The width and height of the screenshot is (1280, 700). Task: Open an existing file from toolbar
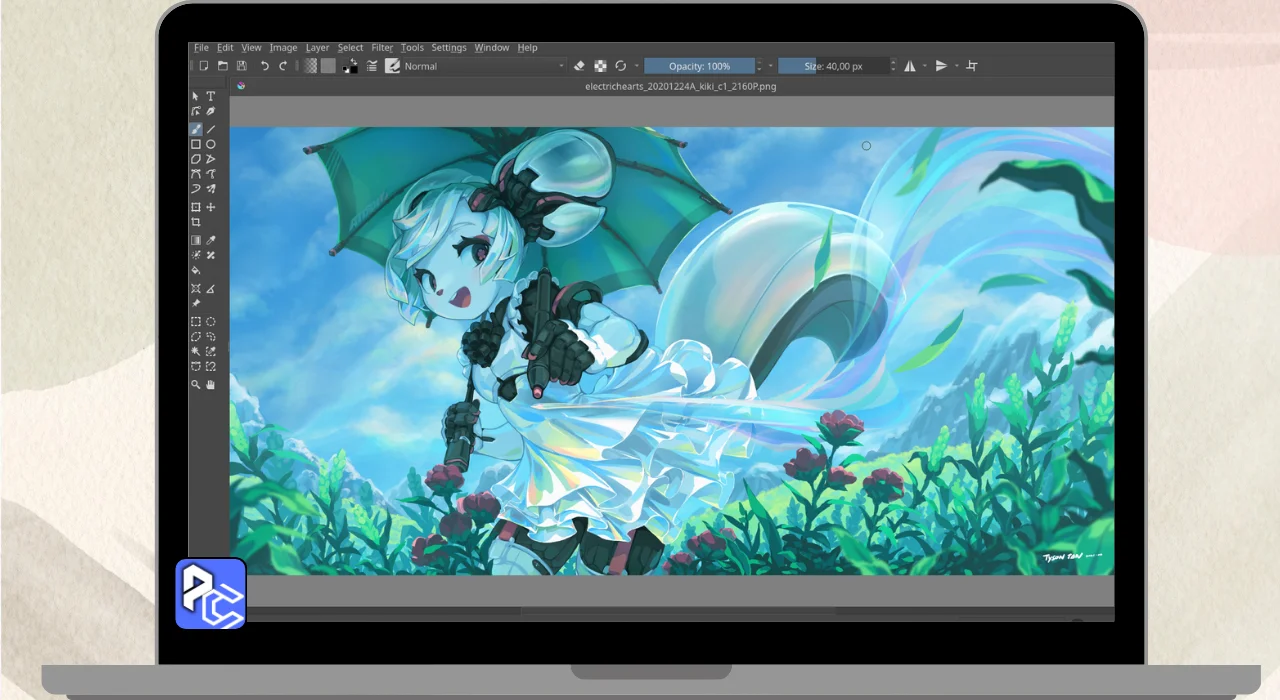coord(223,66)
